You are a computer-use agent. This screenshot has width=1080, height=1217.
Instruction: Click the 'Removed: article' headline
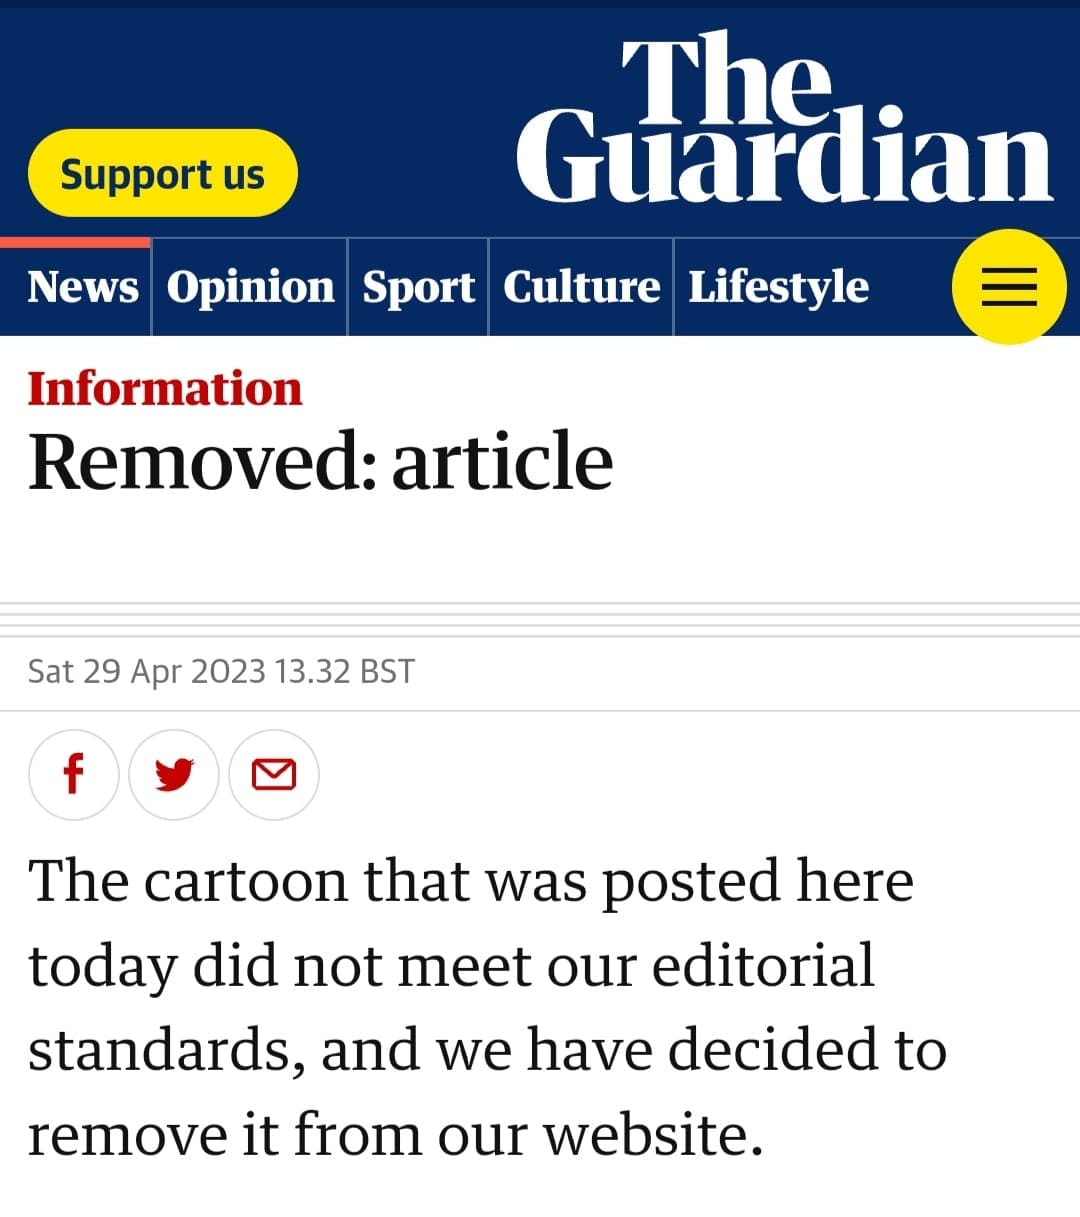pos(320,461)
